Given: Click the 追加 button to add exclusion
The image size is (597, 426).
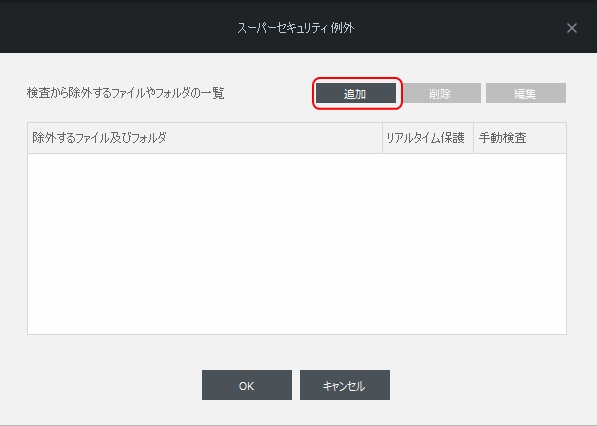Looking at the screenshot, I should [356, 93].
